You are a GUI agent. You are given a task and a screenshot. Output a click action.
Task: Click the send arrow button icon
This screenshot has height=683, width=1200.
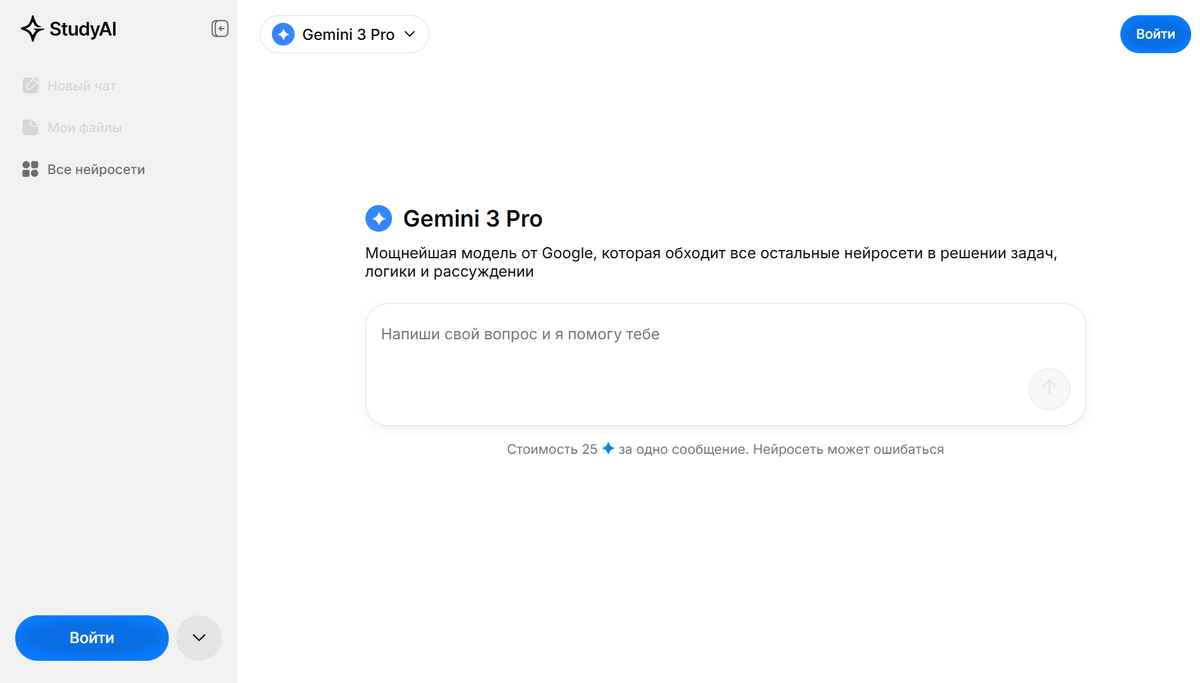pyautogui.click(x=1049, y=389)
